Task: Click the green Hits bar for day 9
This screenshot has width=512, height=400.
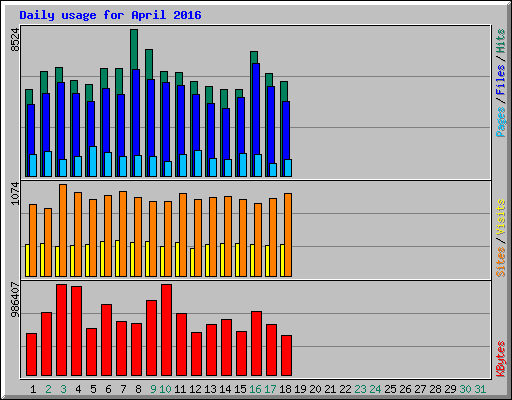Action: [149, 64]
